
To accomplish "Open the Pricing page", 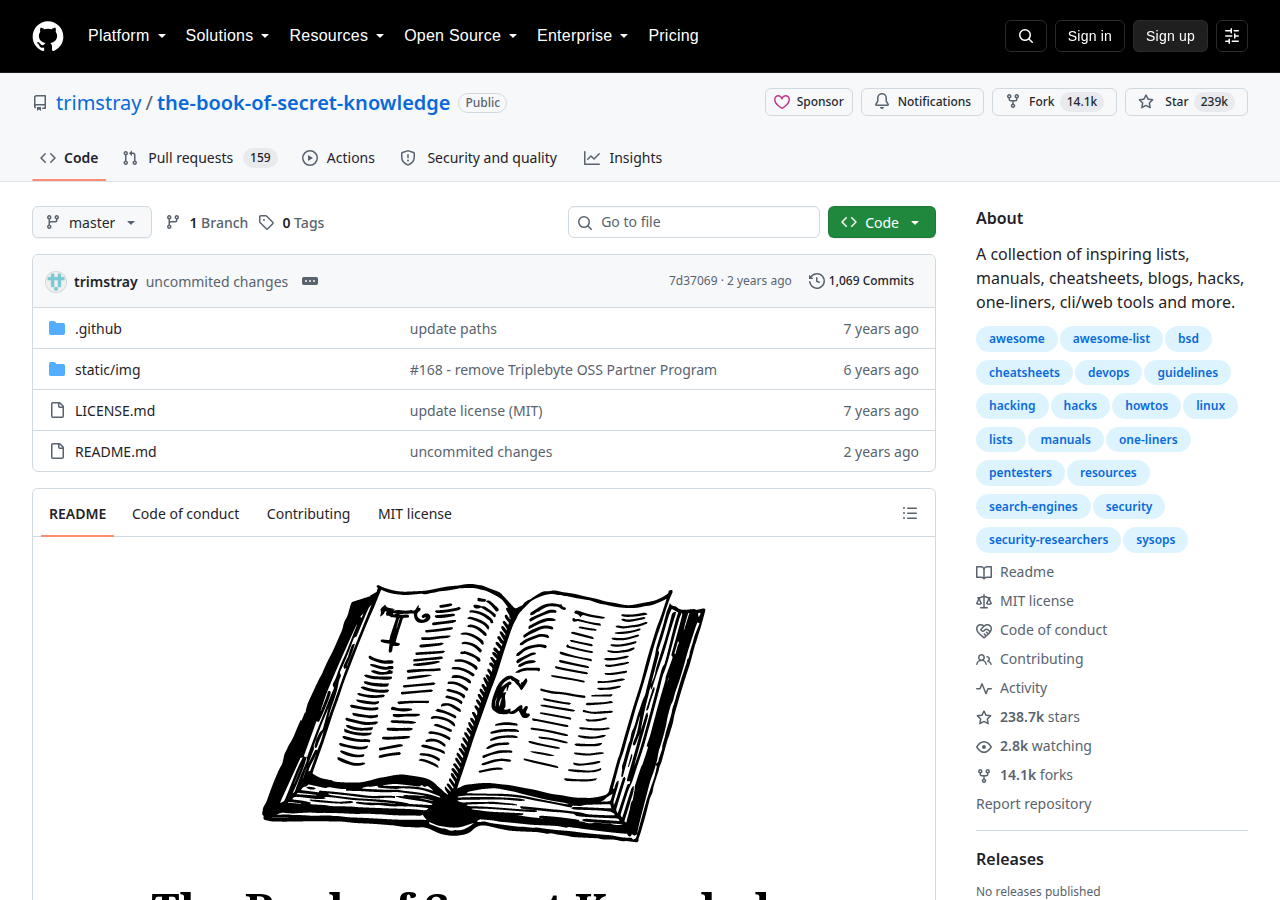I will (x=673, y=36).
